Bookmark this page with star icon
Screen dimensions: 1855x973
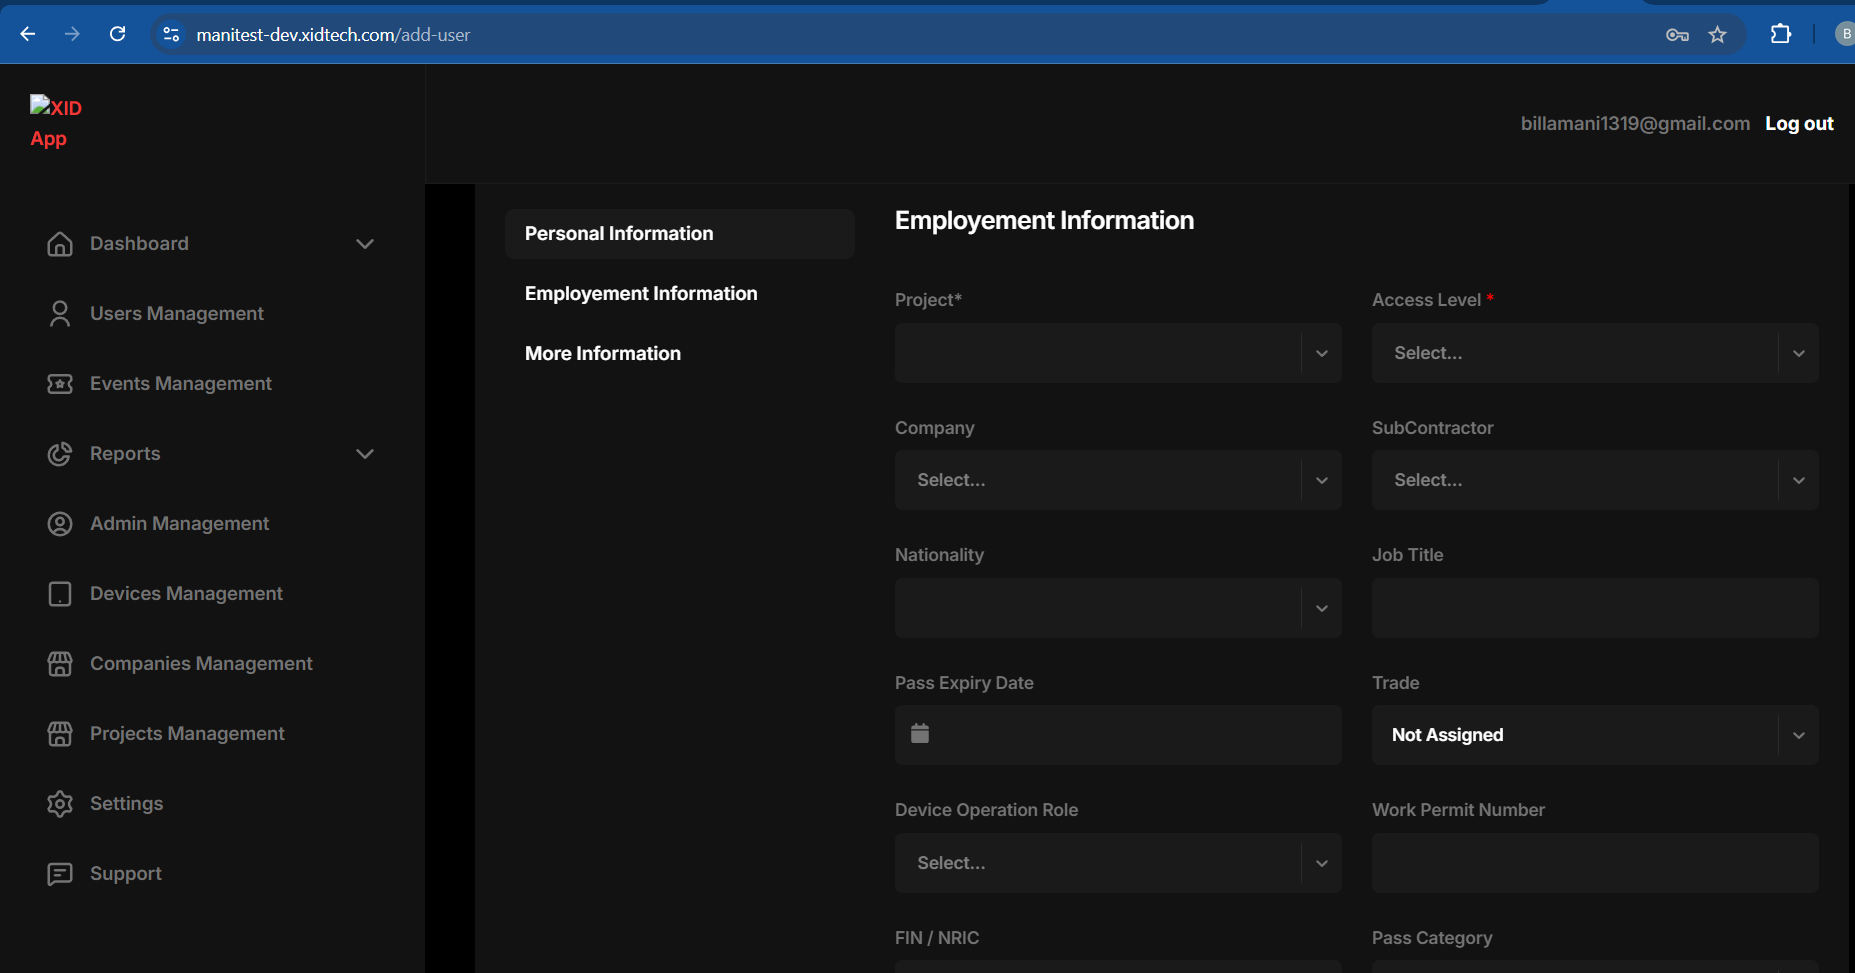pos(1717,35)
